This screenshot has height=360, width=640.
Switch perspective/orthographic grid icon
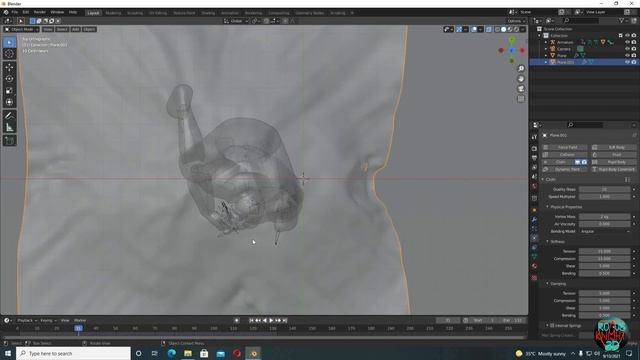[x=521, y=99]
